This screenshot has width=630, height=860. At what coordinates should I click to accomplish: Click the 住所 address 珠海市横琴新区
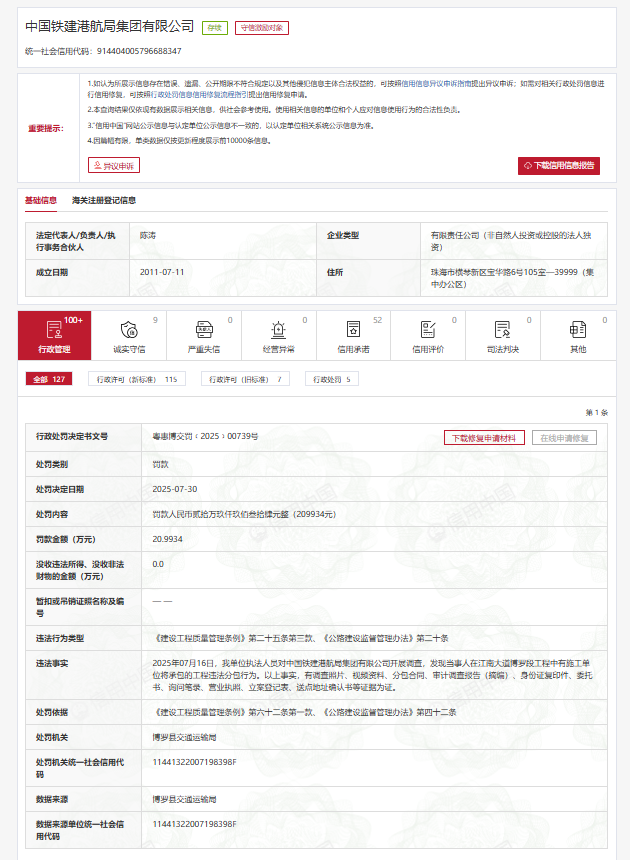pos(512,278)
